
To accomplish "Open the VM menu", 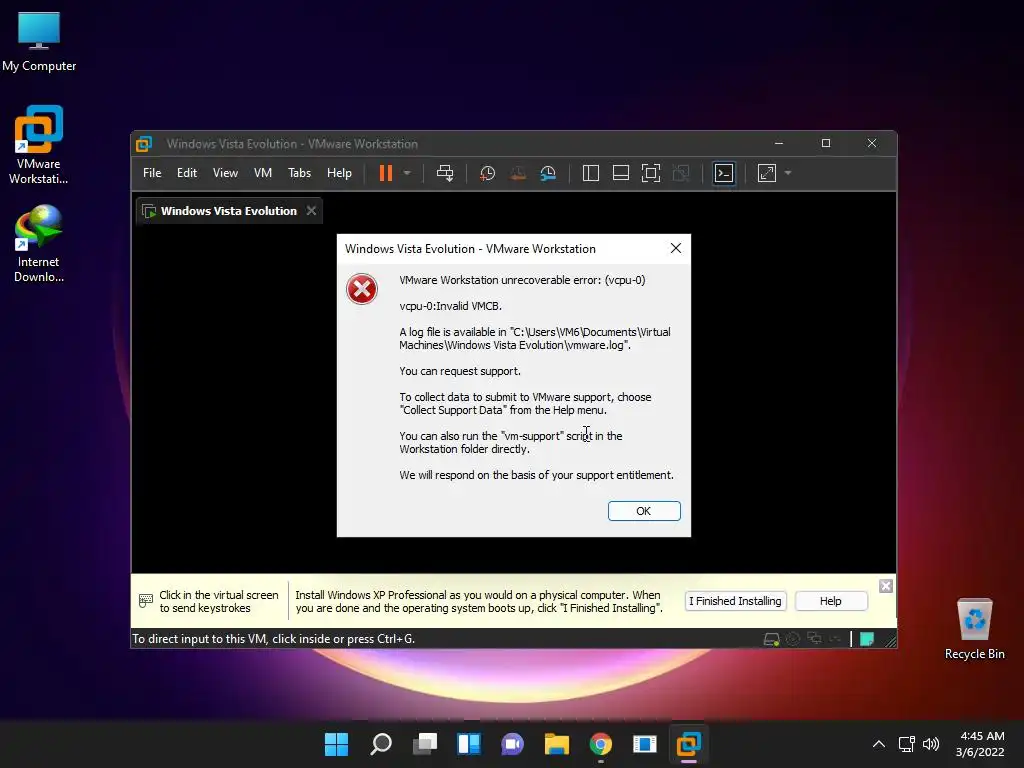I will (x=263, y=173).
